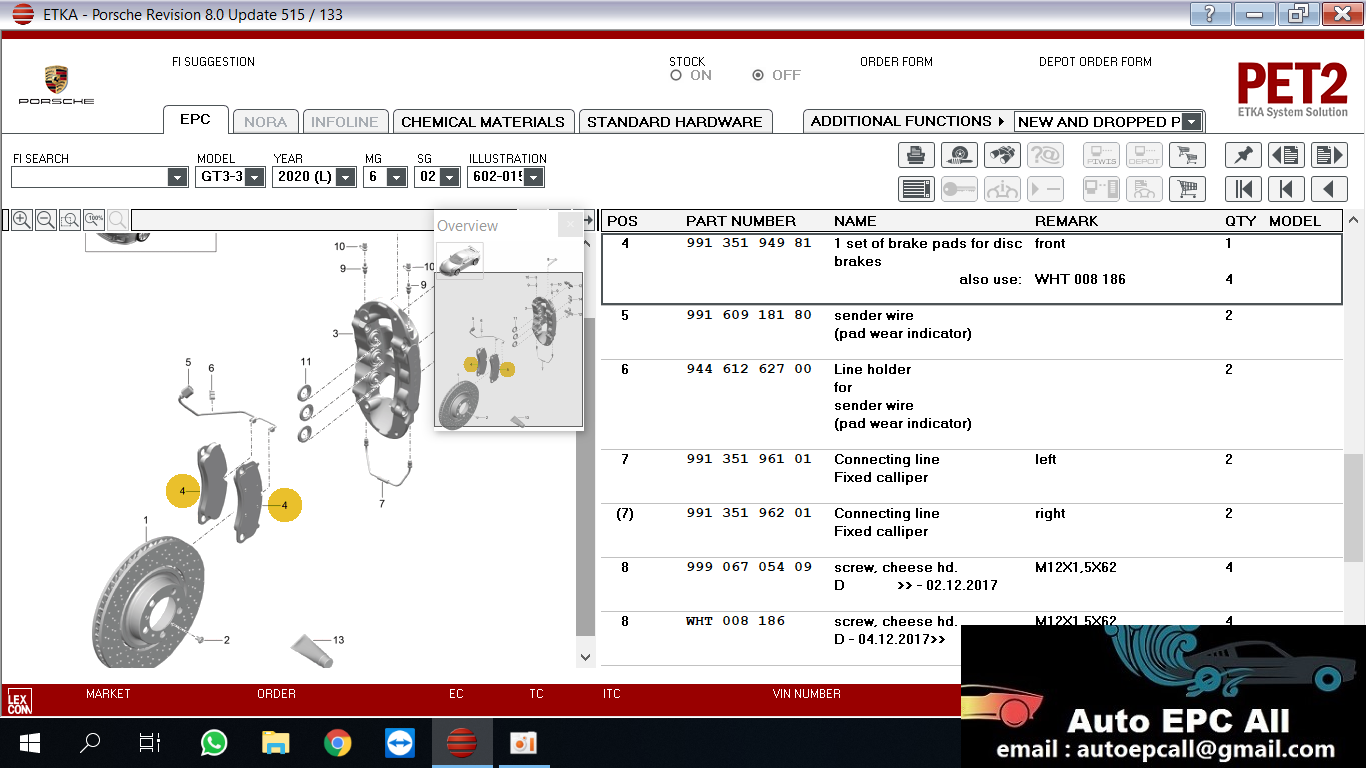Click the pushpin icon
Screen dimensions: 1366x768
pyautogui.click(x=1243, y=155)
